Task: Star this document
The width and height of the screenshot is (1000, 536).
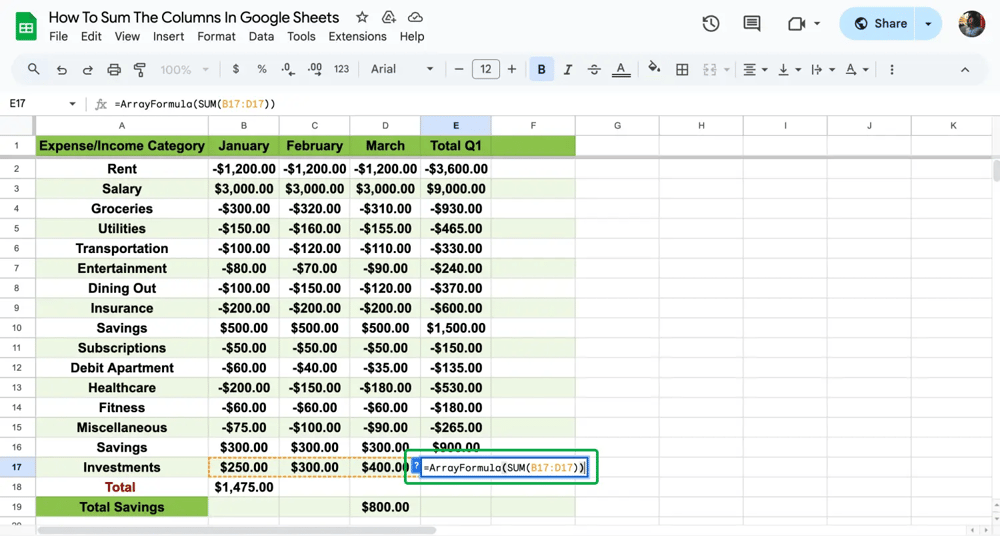Action: click(x=362, y=18)
